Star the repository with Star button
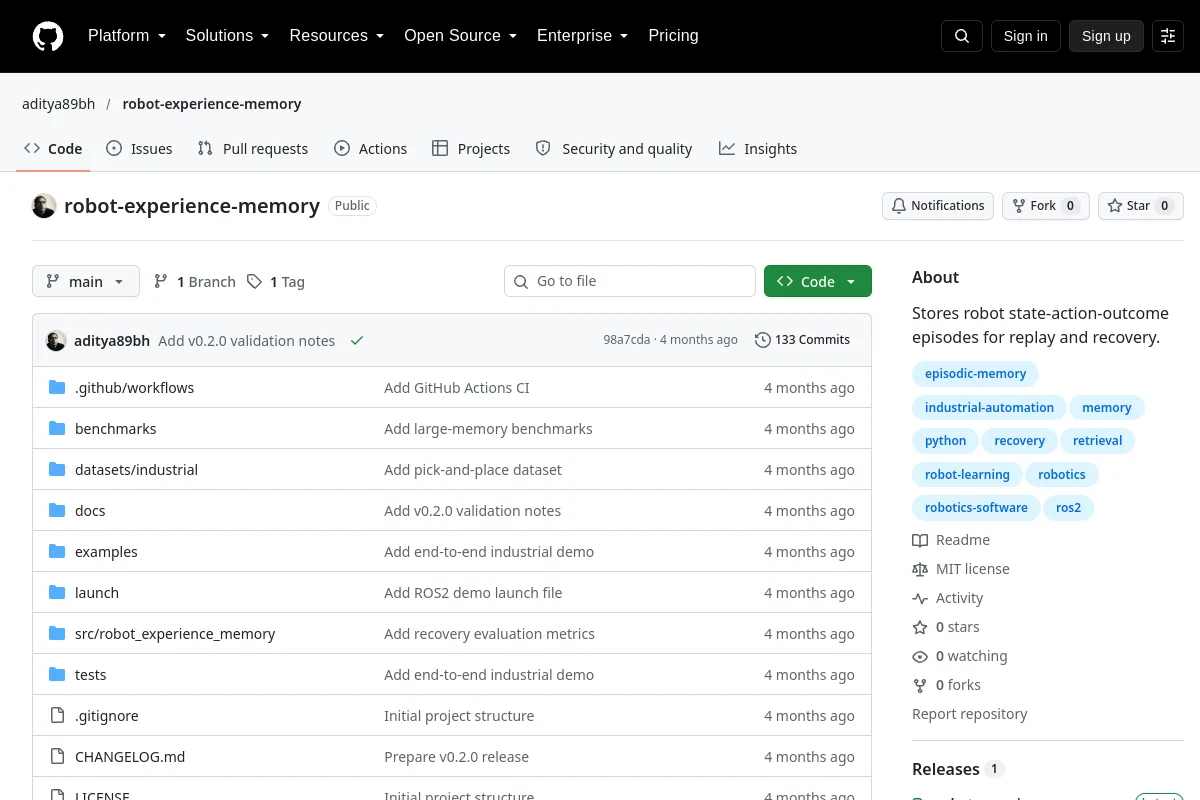This screenshot has width=1200, height=800. click(x=1141, y=206)
